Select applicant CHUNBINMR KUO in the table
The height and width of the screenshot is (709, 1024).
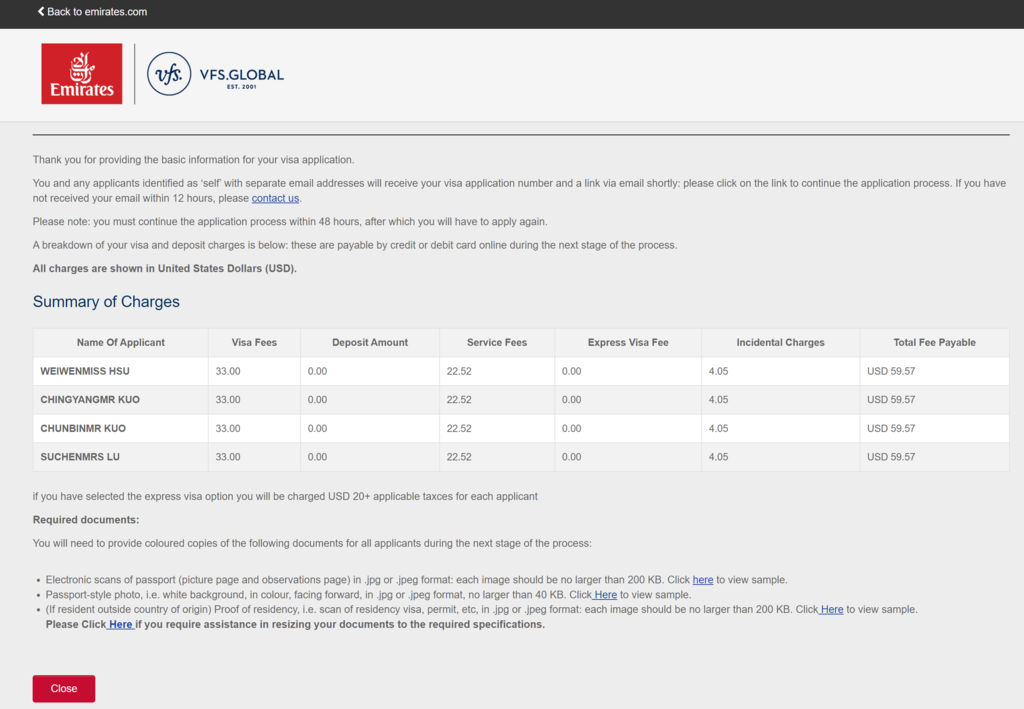(83, 428)
